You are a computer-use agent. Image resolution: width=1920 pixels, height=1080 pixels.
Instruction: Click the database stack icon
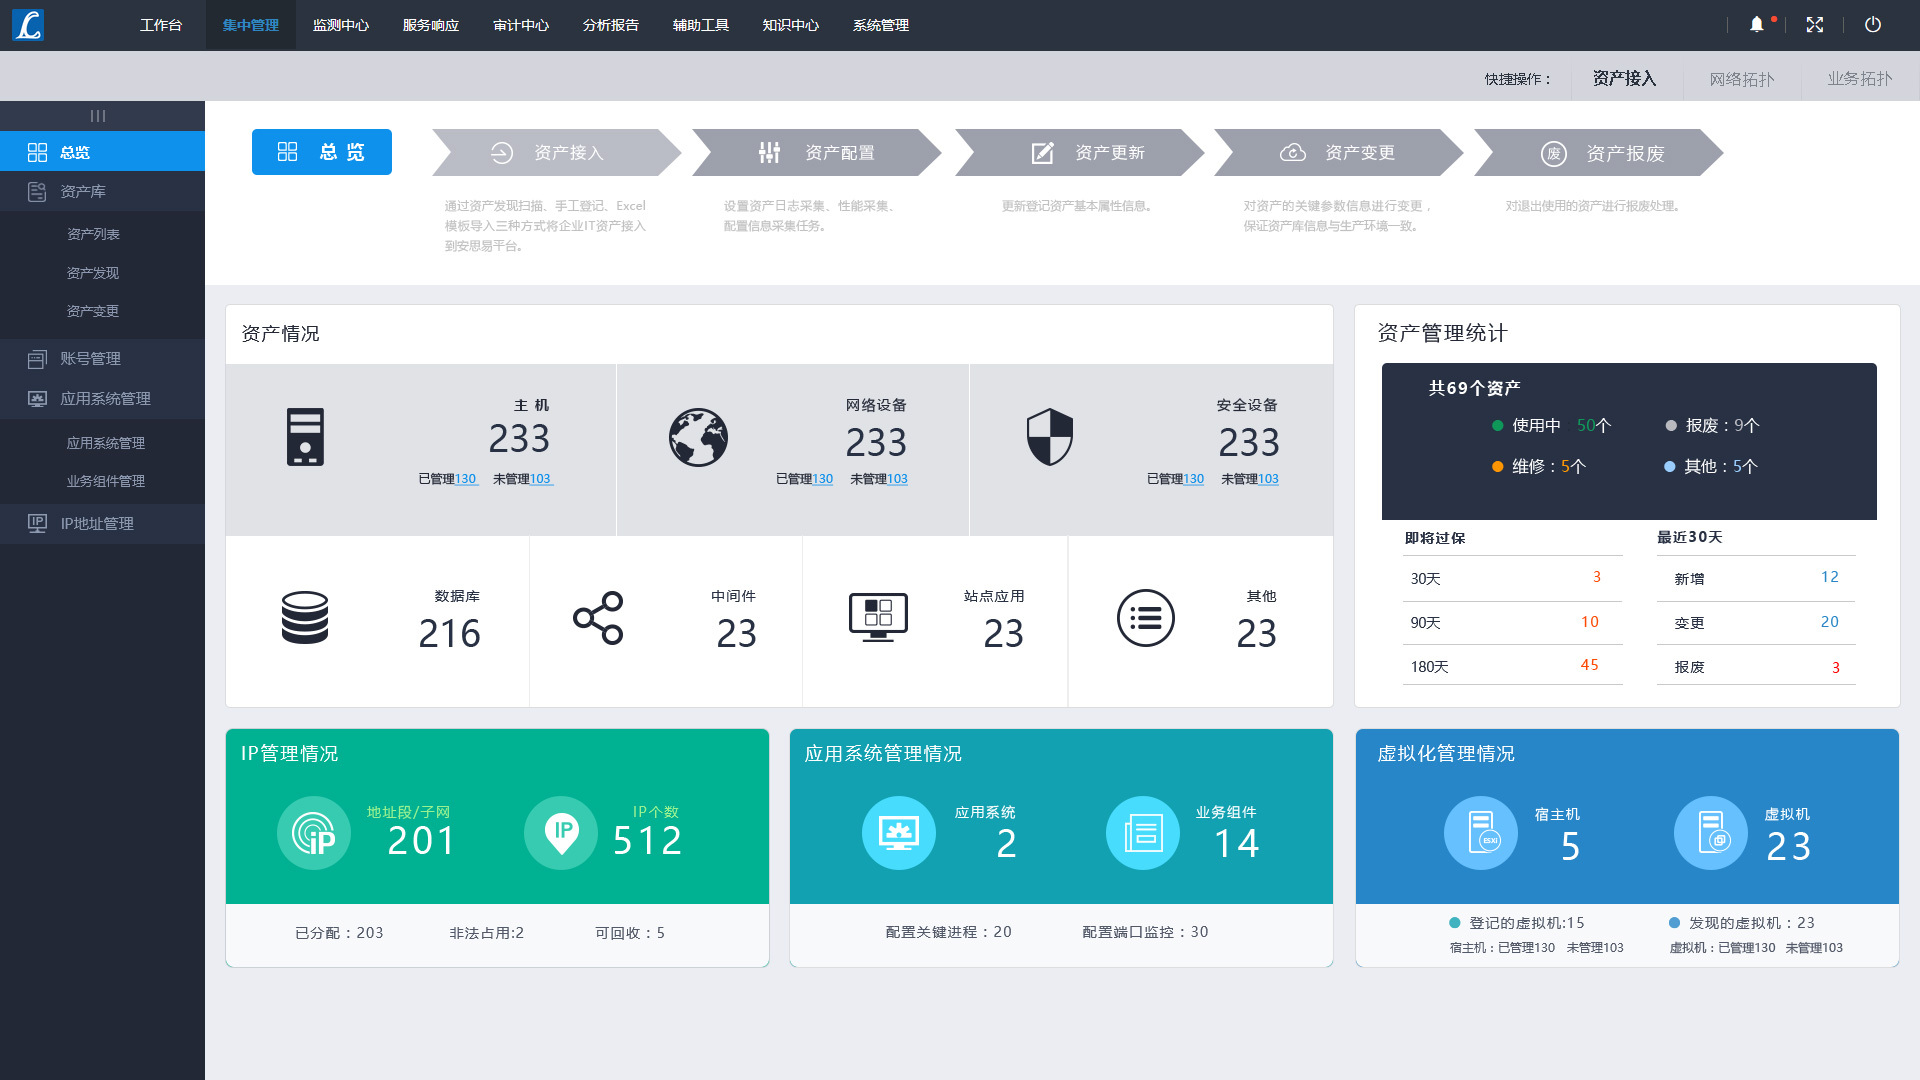pyautogui.click(x=305, y=617)
